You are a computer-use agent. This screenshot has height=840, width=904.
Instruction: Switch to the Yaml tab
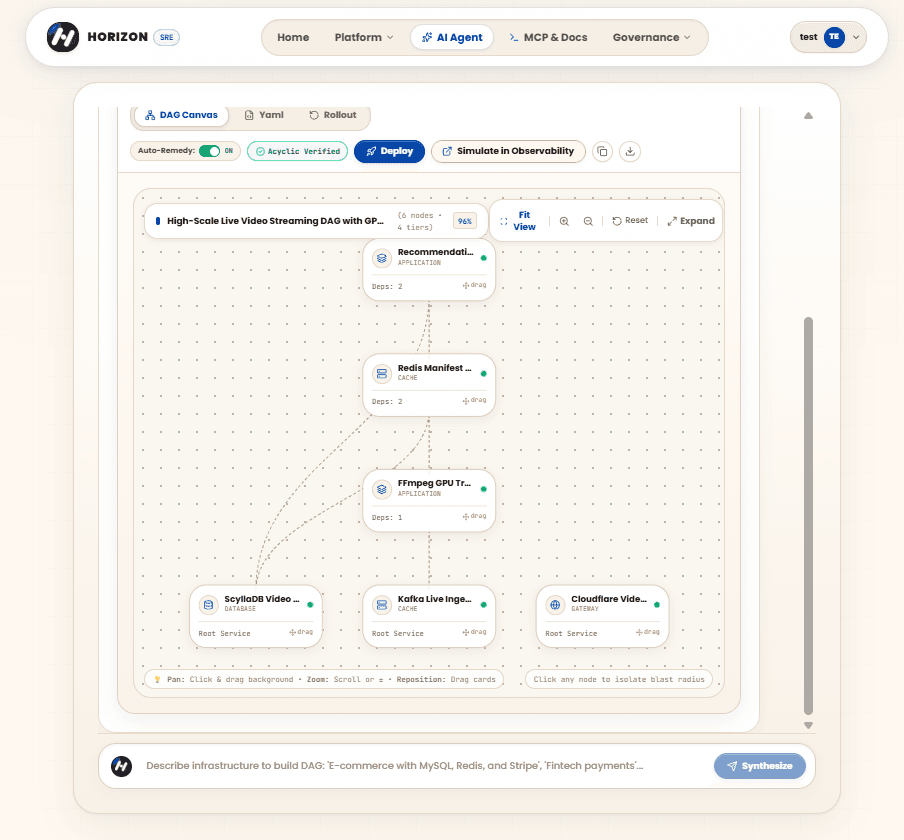[x=264, y=115]
